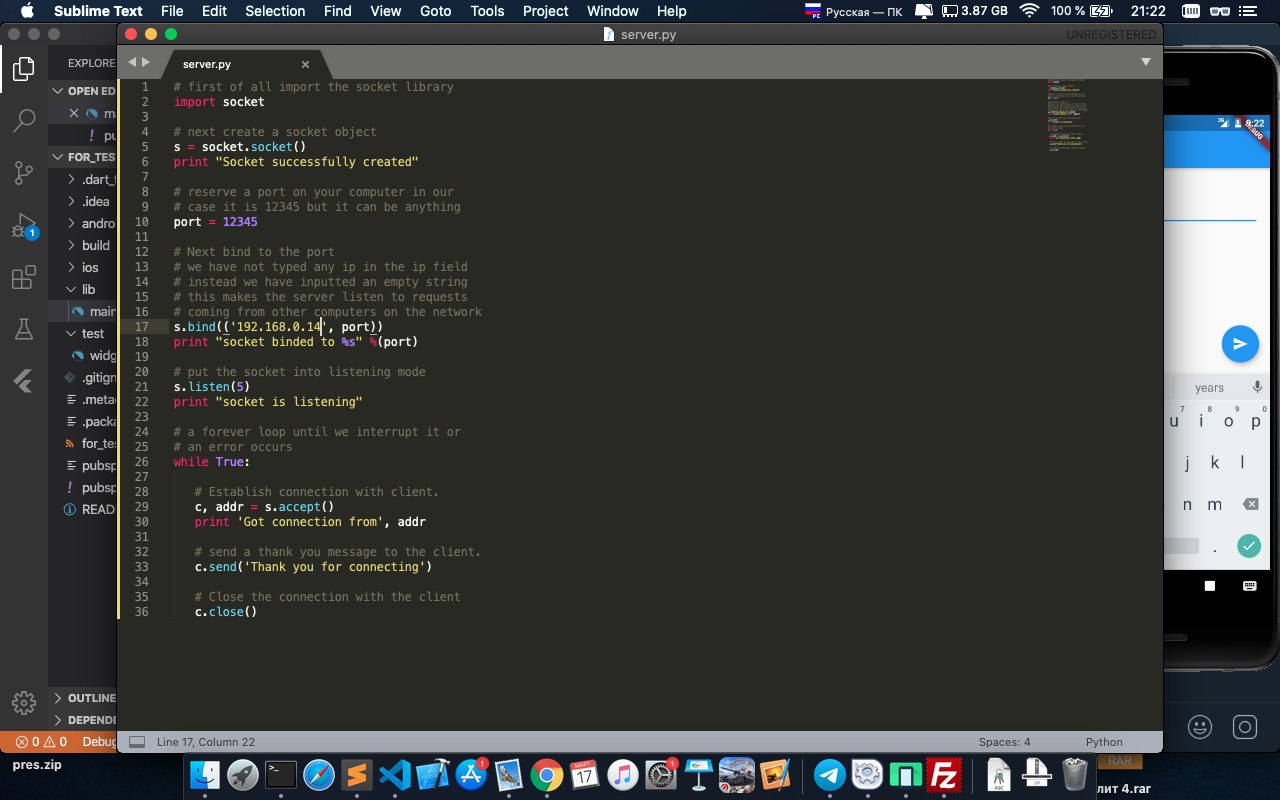Open VS Code Testing flask icon
Viewport: 1280px width, 800px height.
click(x=23, y=329)
